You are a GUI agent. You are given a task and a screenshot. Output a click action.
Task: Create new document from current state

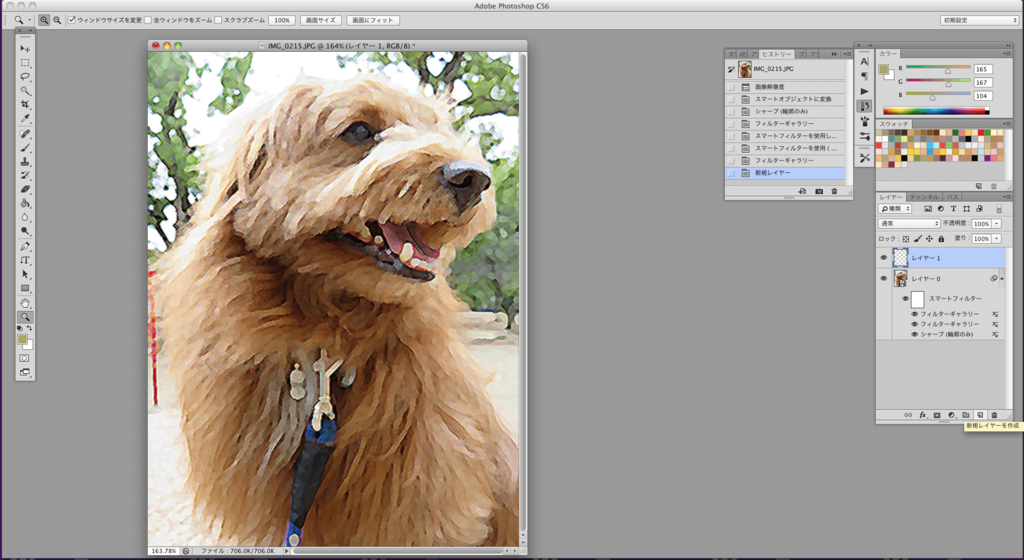tap(803, 191)
